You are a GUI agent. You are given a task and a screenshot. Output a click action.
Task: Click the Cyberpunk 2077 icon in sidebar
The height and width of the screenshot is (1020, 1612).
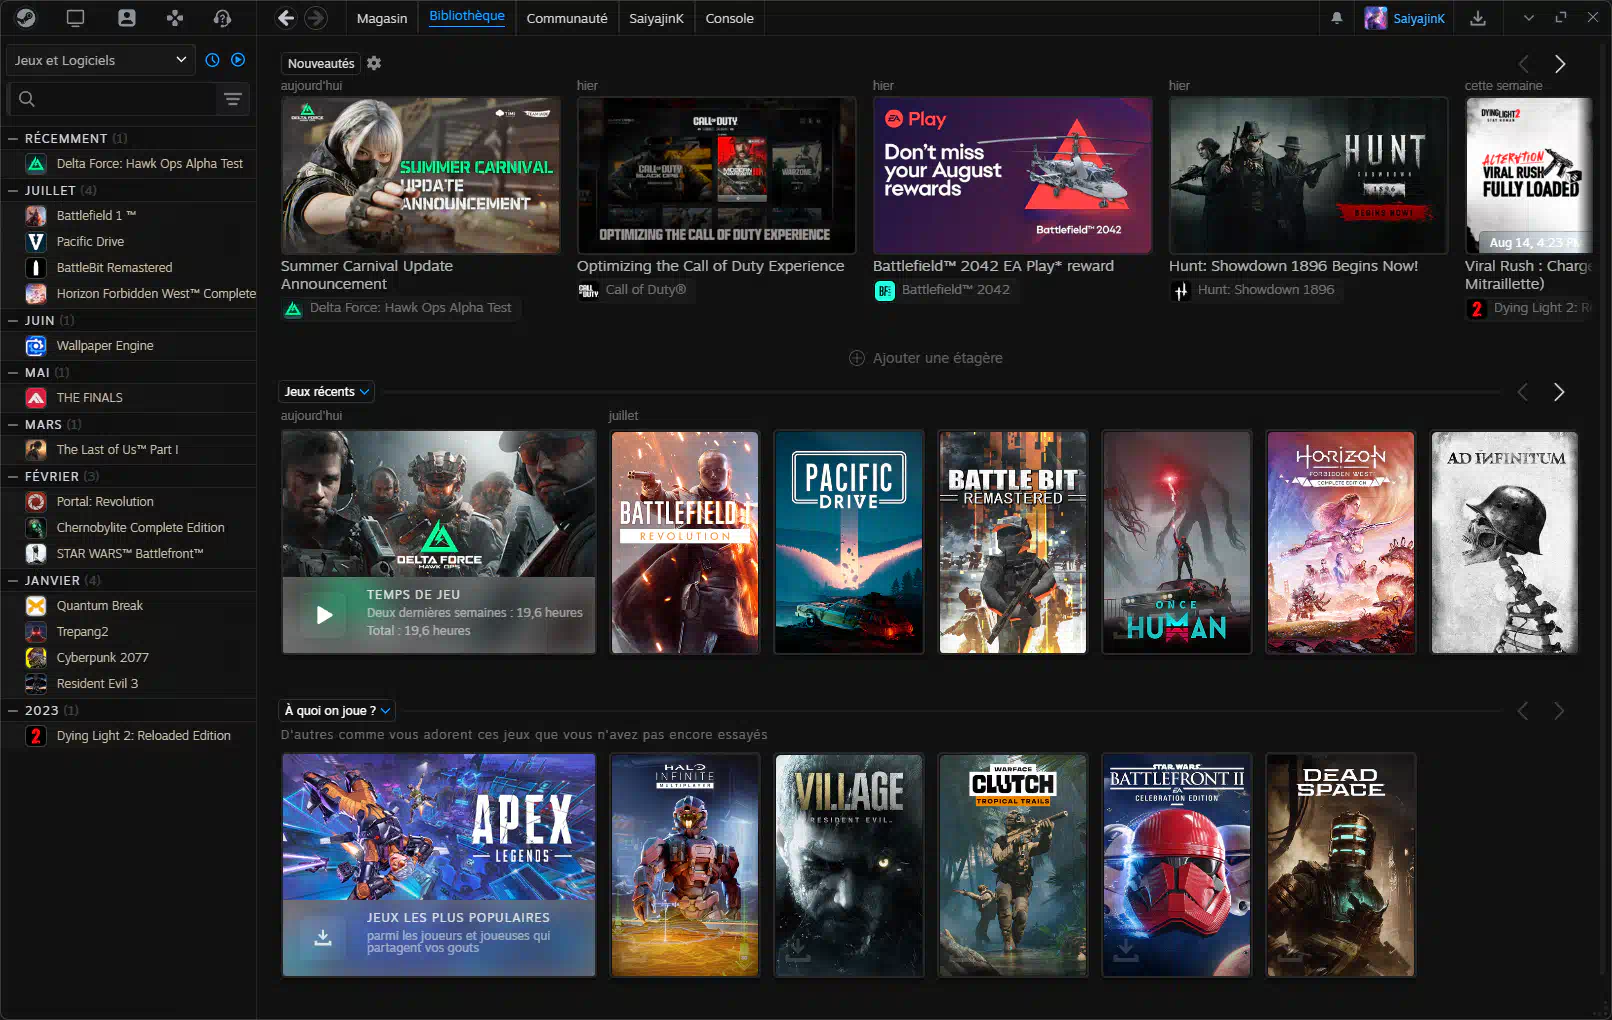36,658
